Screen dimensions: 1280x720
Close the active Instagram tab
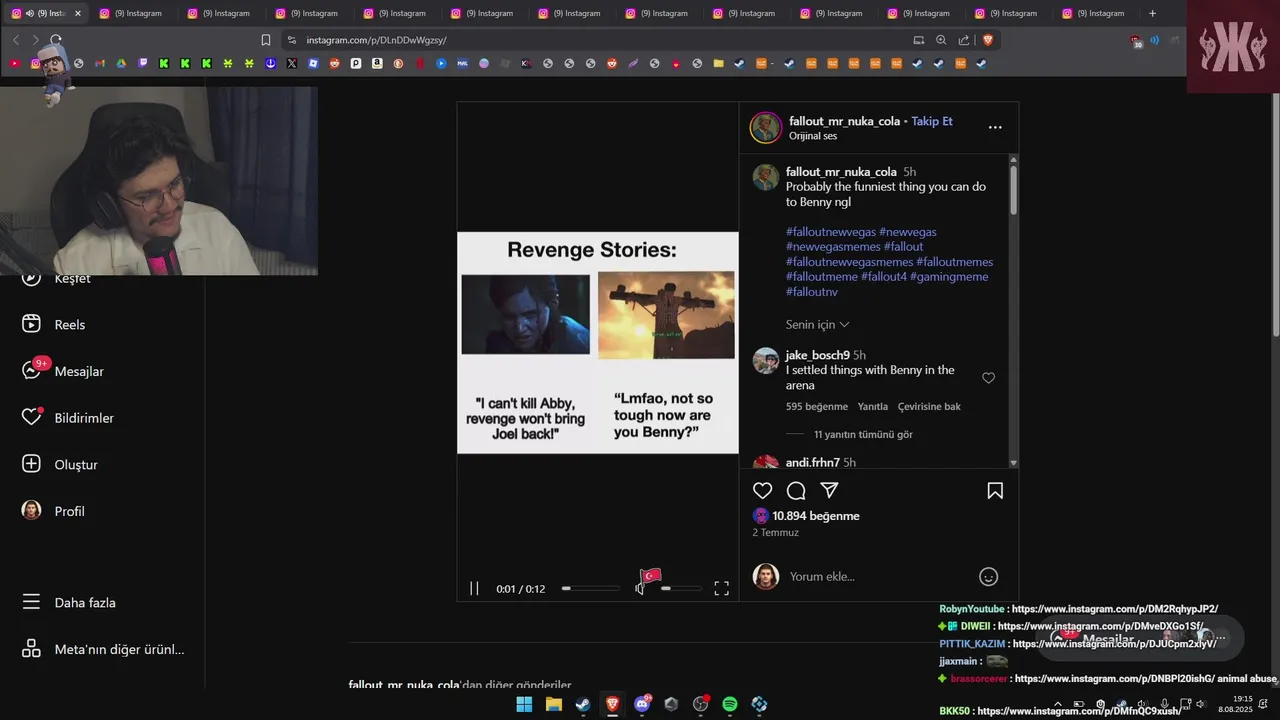pyautogui.click(x=78, y=13)
